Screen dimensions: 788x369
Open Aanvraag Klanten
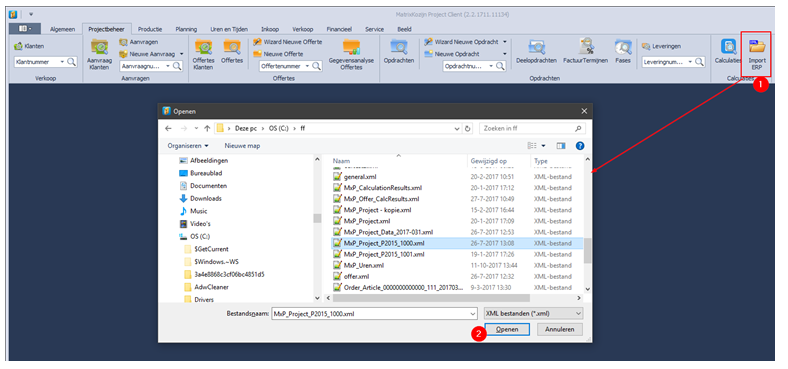coord(100,55)
